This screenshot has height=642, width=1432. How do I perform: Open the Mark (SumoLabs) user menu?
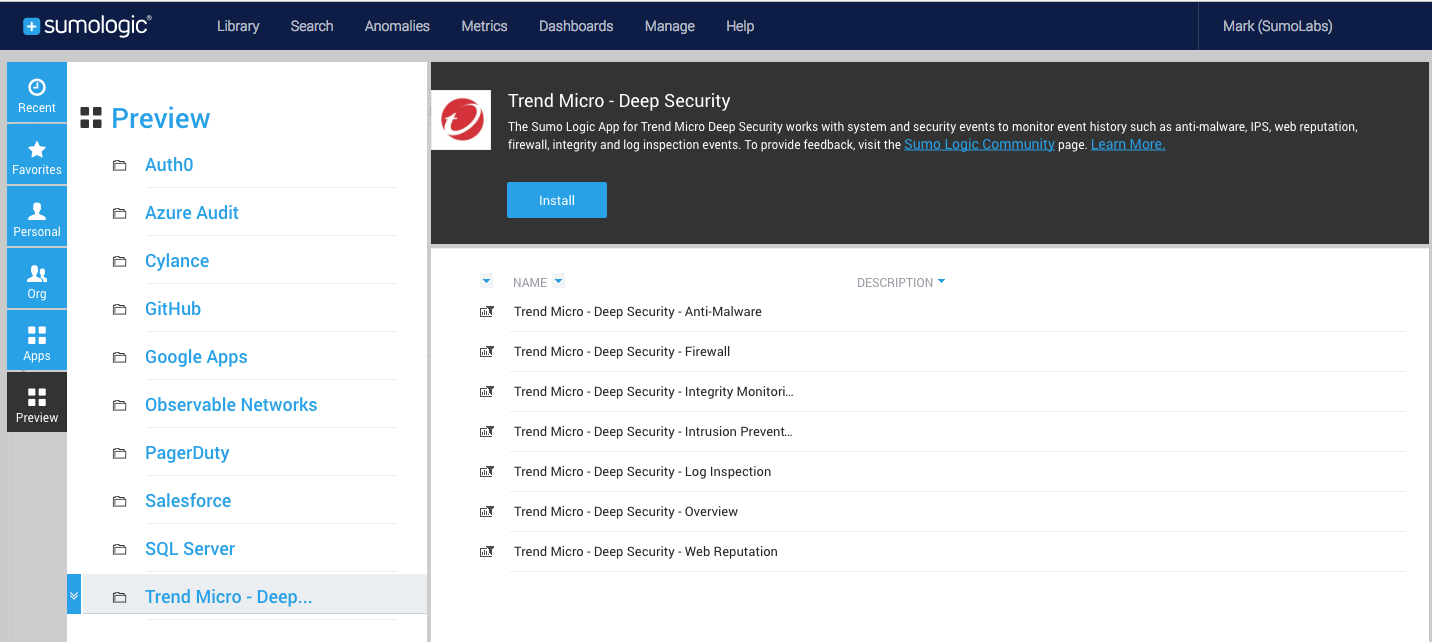[1278, 26]
